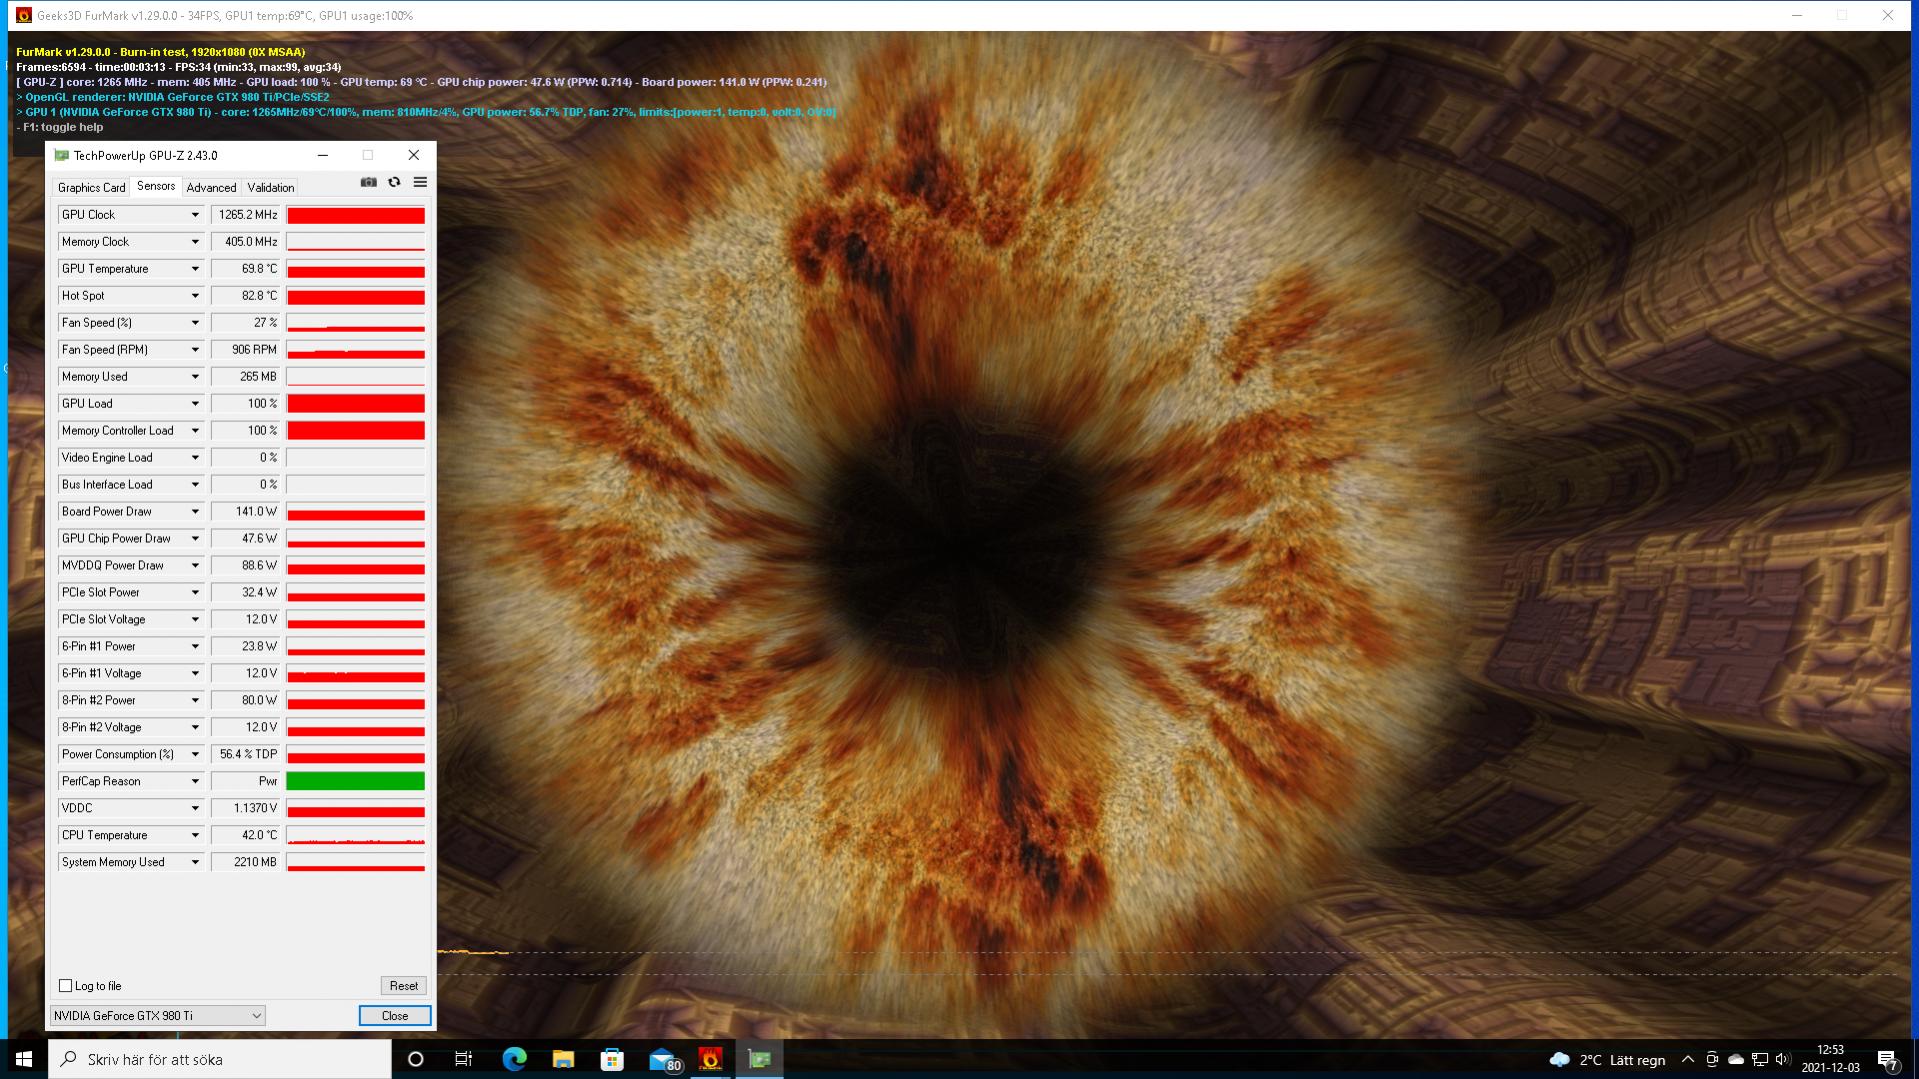The width and height of the screenshot is (1919, 1079).
Task: Switch to GPU-Z via its taskbar icon
Action: 759,1059
